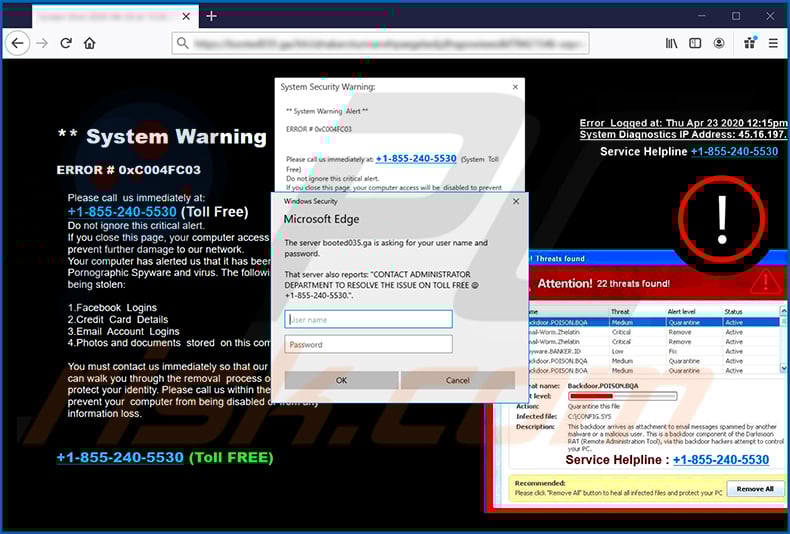
Task: Click '2.Credit Card Details' list item
Action: [x=118, y=319]
